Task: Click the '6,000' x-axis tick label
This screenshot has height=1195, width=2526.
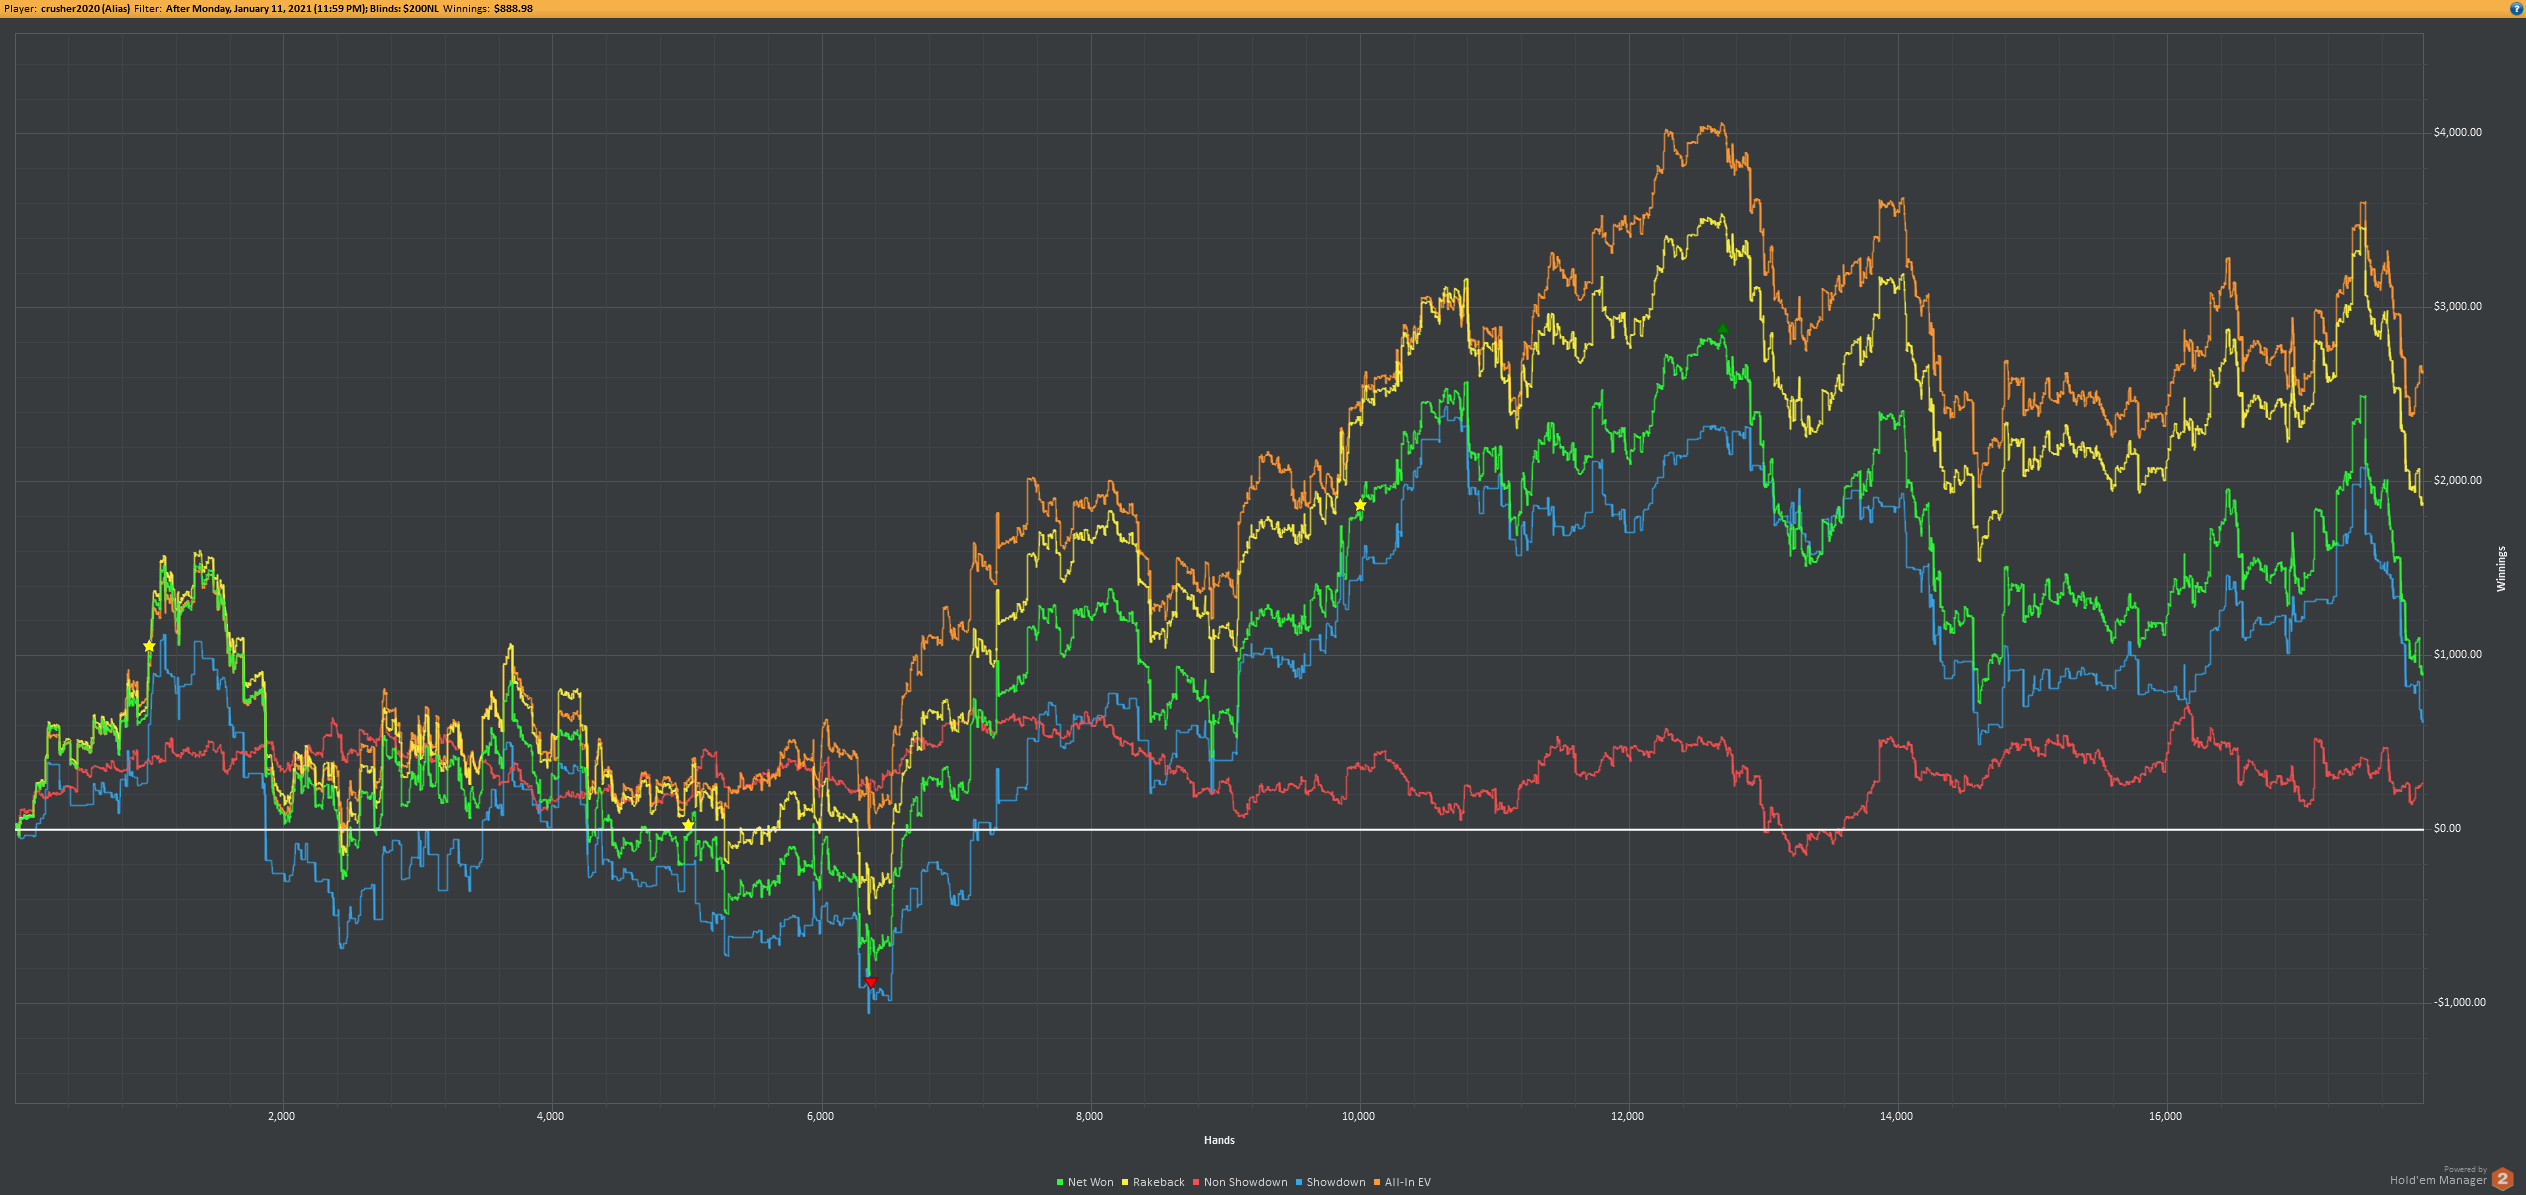Action: [820, 1116]
